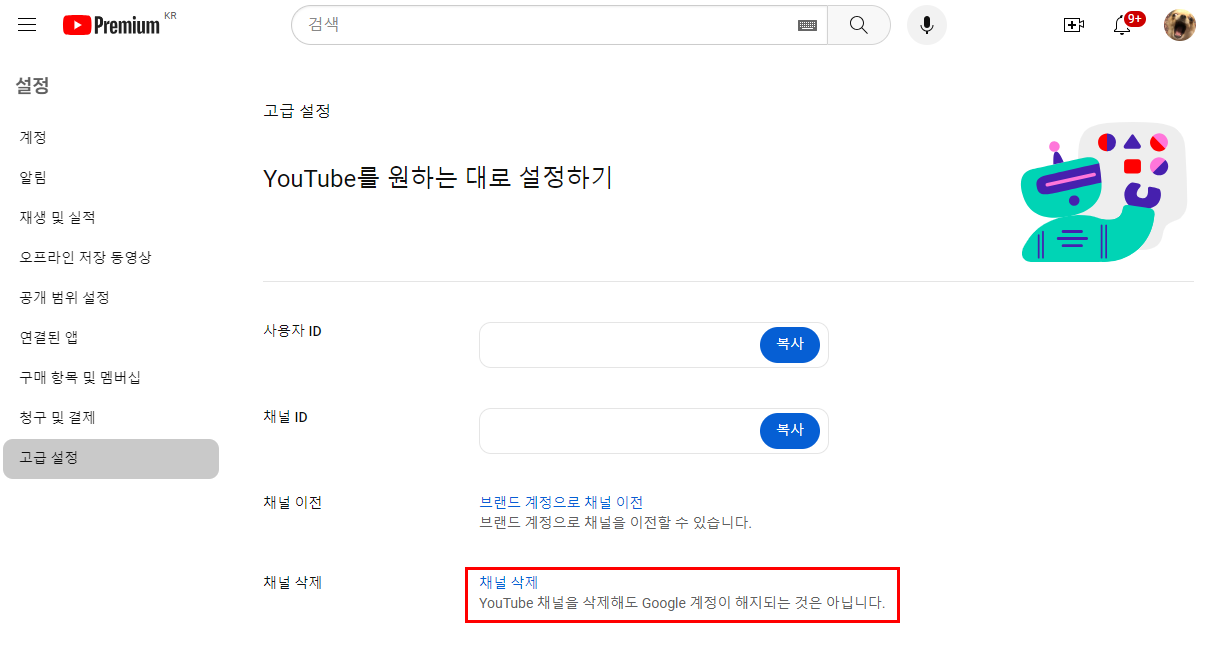Click the 사용자 ID label
This screenshot has height=658, width=1221.
[292, 331]
